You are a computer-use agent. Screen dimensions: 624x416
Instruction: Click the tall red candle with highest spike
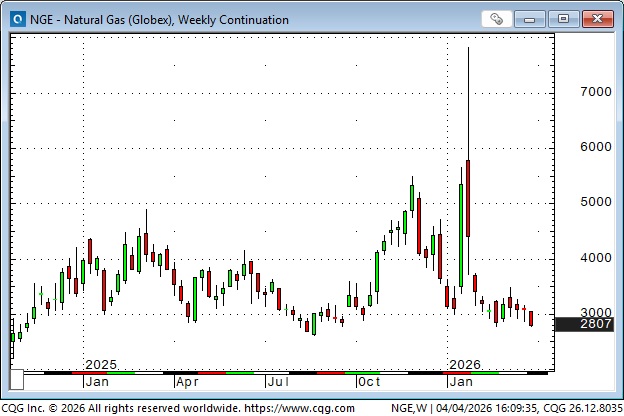tap(468, 197)
